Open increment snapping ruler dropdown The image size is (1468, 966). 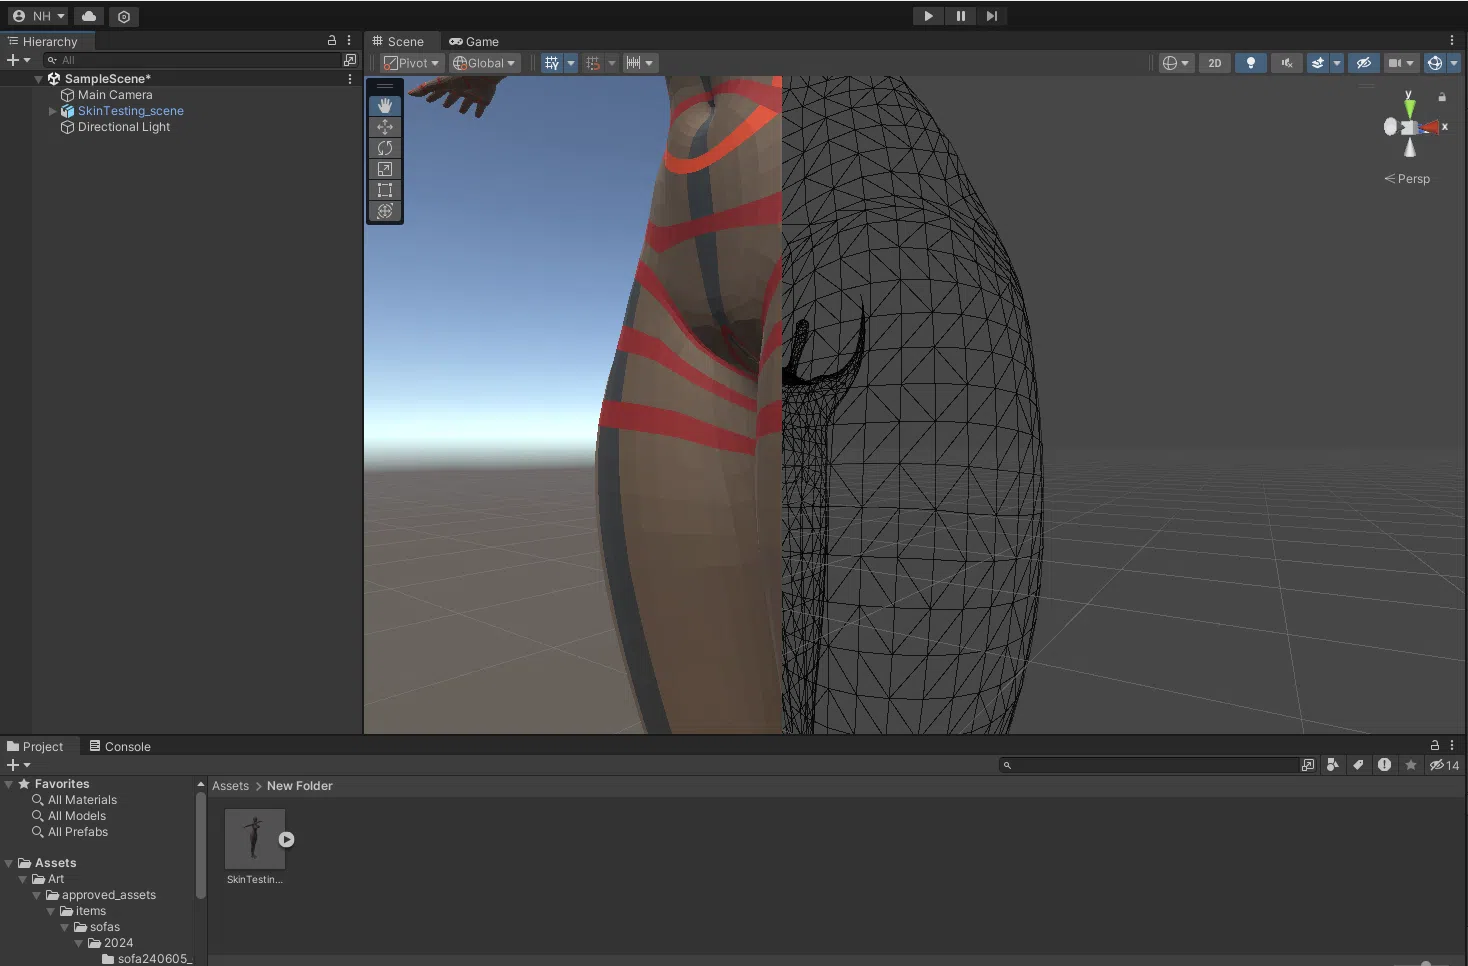click(640, 63)
